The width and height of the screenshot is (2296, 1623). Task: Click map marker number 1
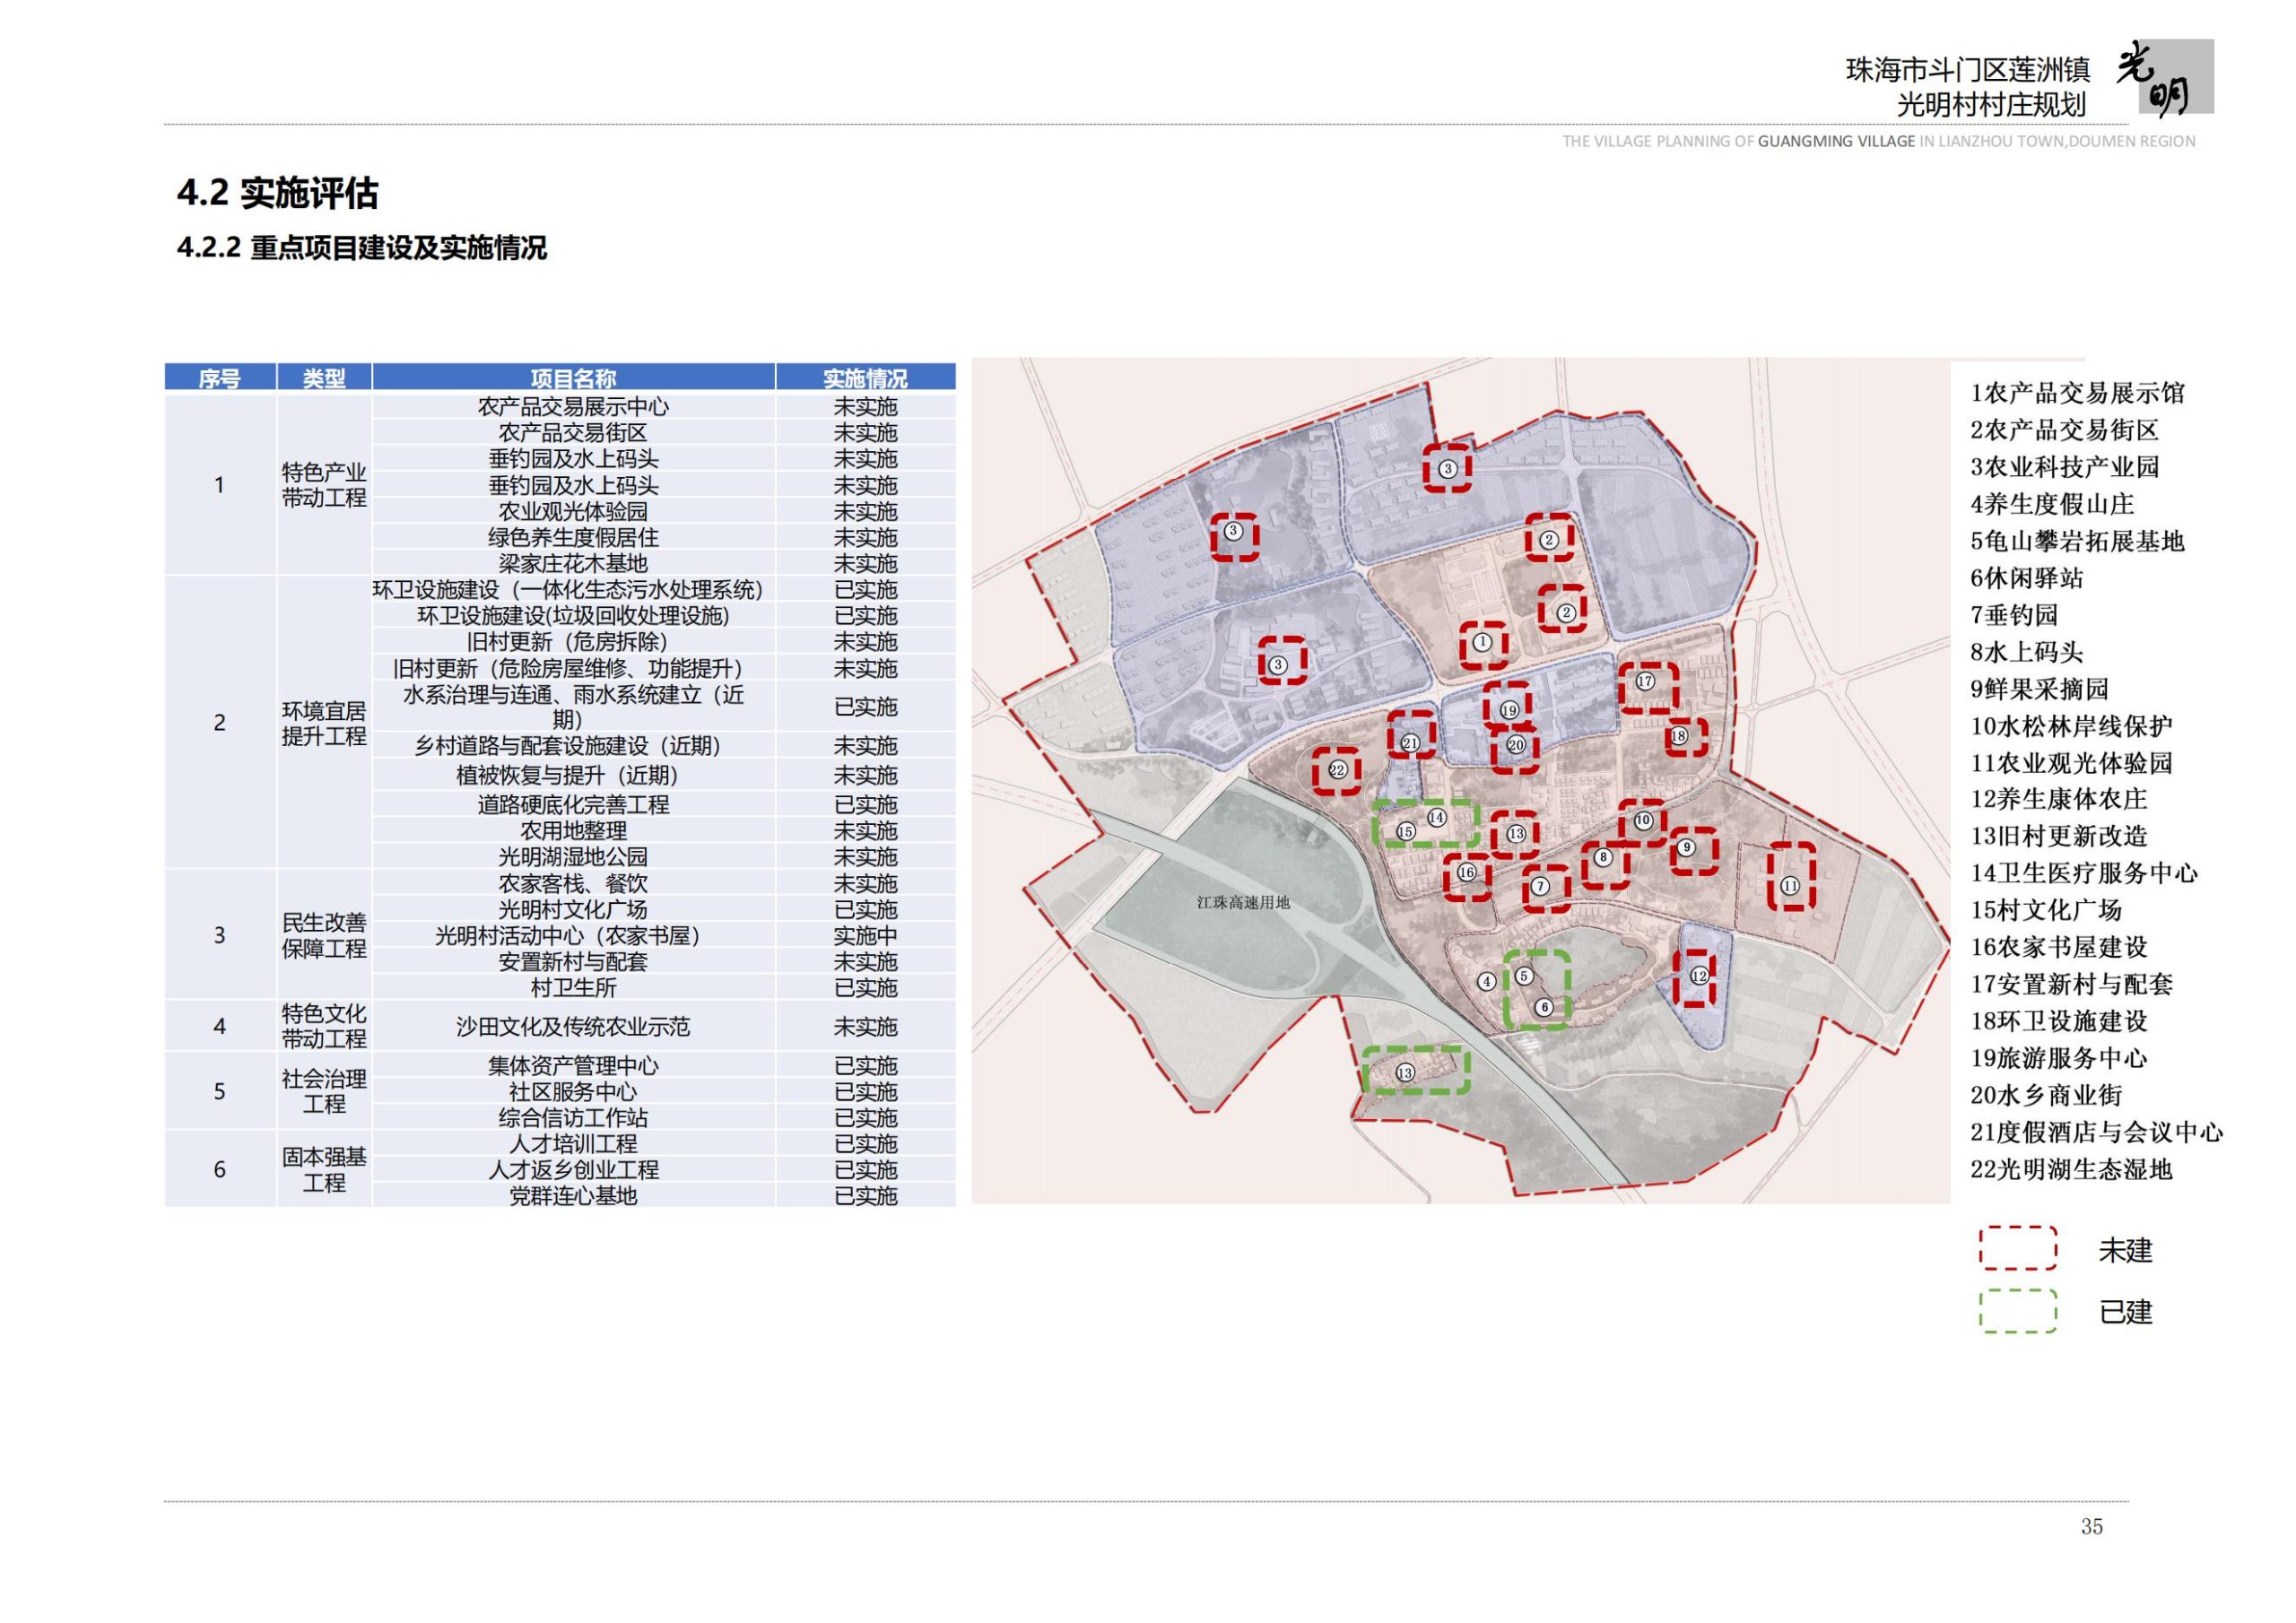click(x=1483, y=643)
